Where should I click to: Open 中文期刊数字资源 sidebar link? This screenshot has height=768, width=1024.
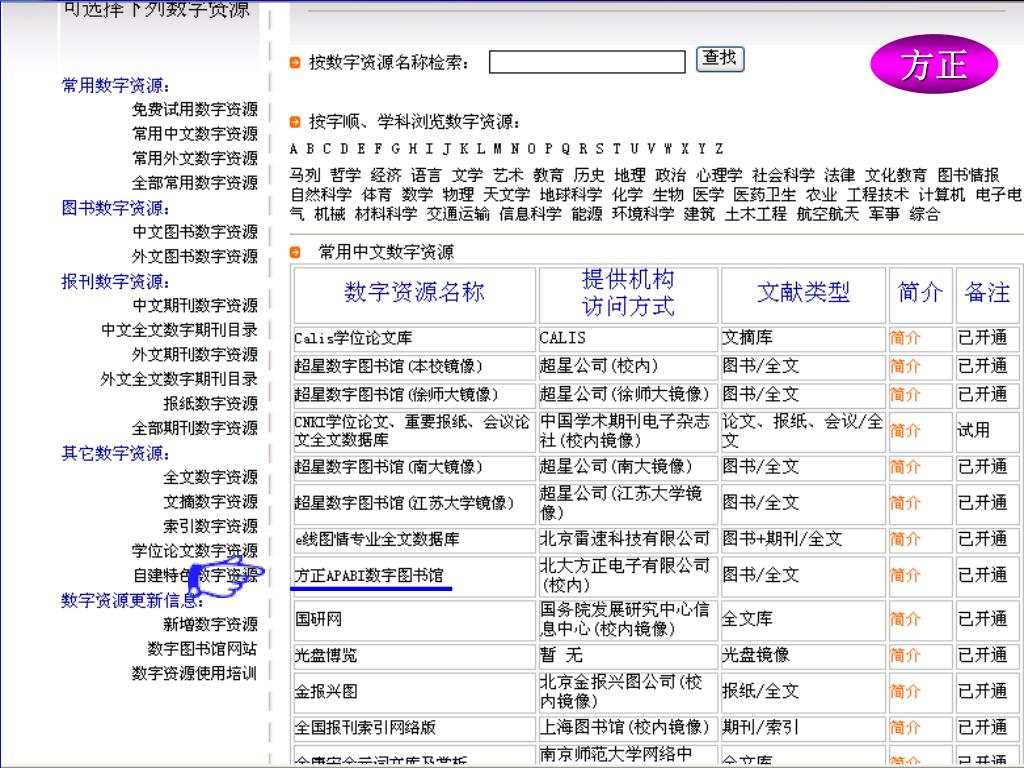(195, 305)
